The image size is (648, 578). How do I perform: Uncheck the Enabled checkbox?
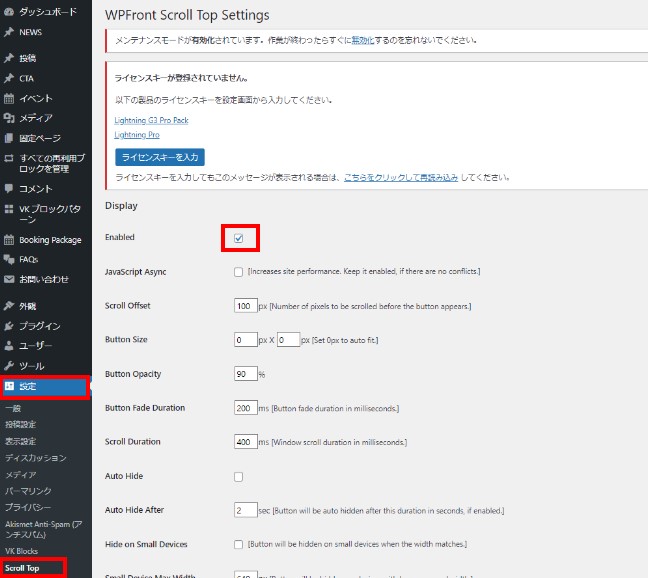click(x=238, y=238)
